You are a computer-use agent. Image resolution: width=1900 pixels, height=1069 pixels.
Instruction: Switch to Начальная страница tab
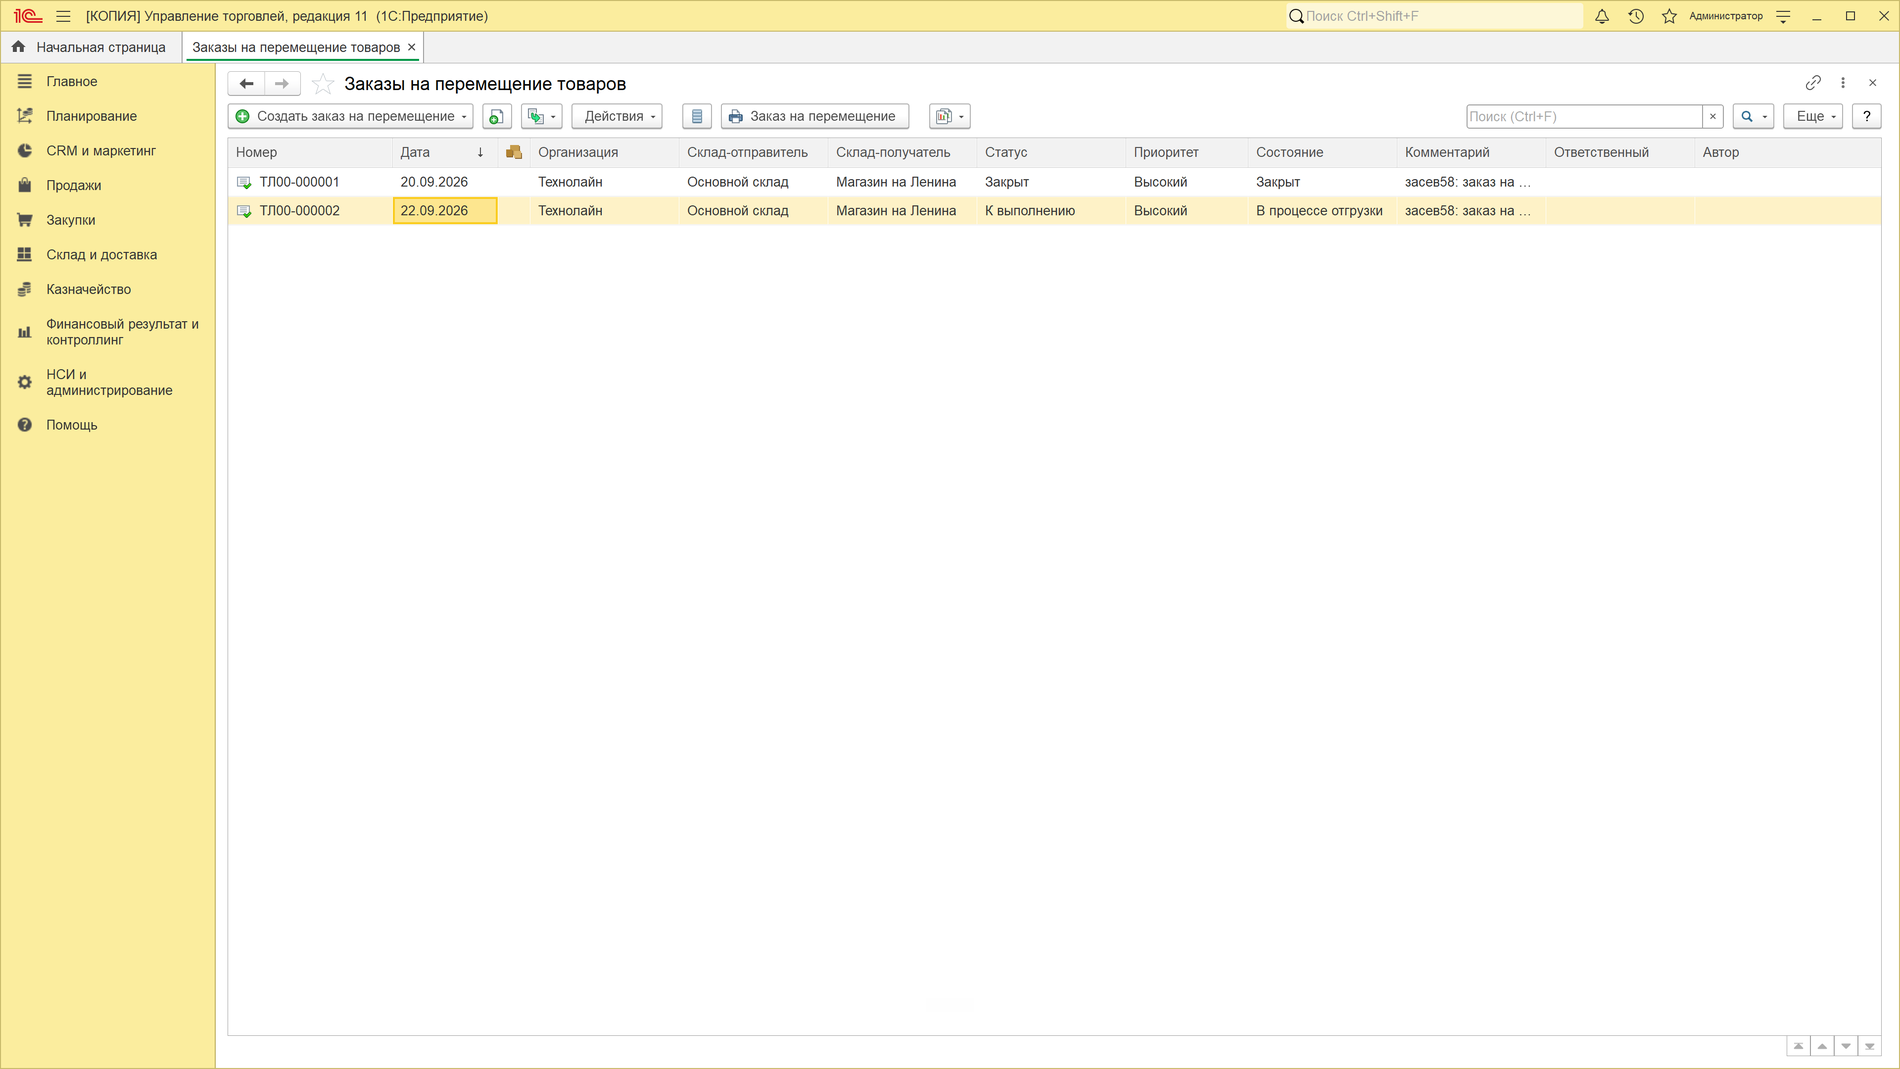tap(90, 47)
